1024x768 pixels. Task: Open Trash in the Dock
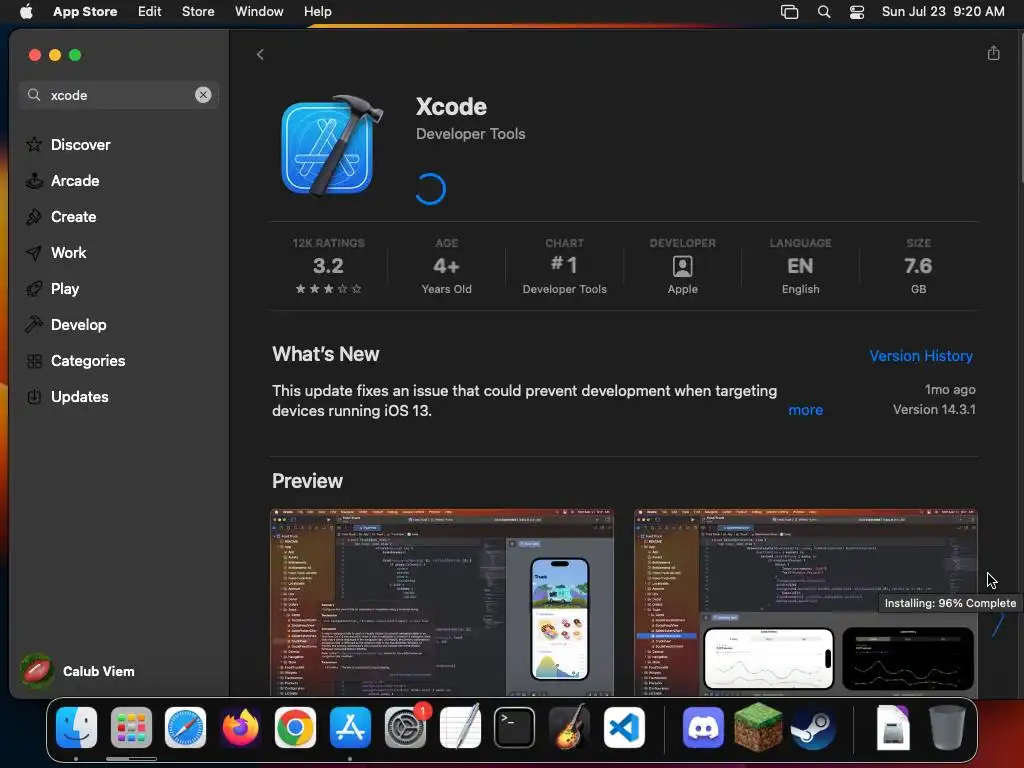tap(947, 727)
